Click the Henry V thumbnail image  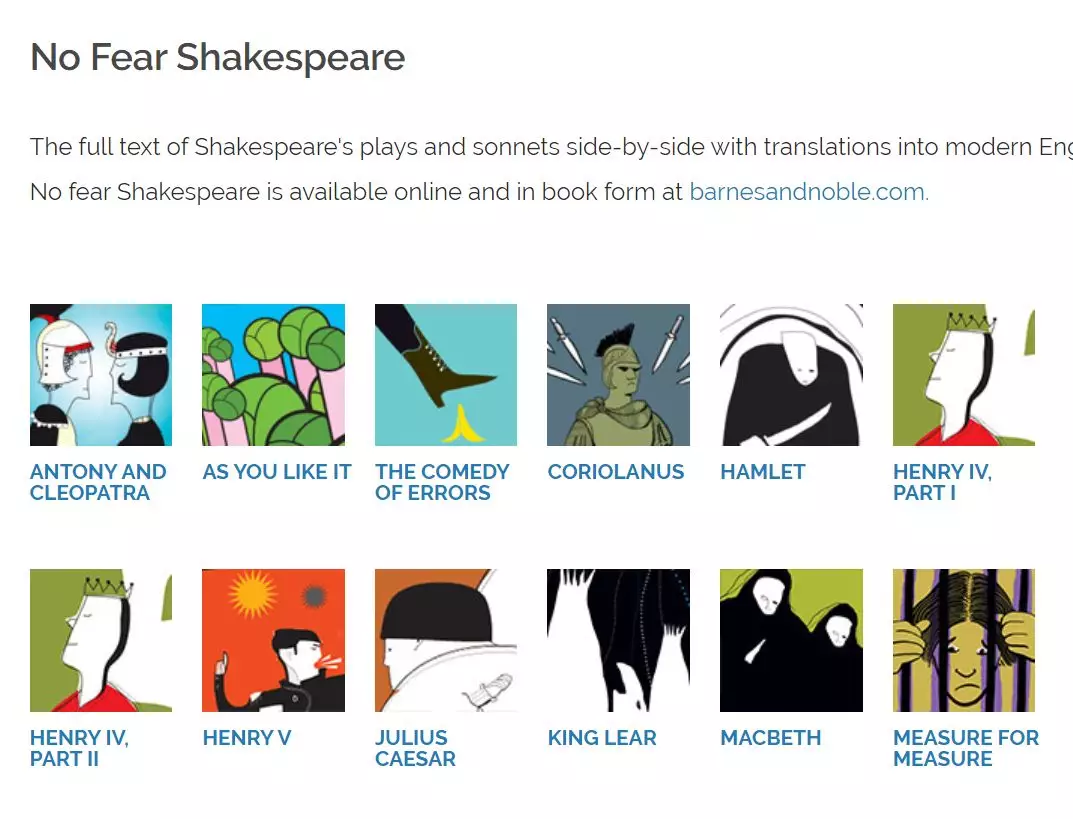[273, 640]
